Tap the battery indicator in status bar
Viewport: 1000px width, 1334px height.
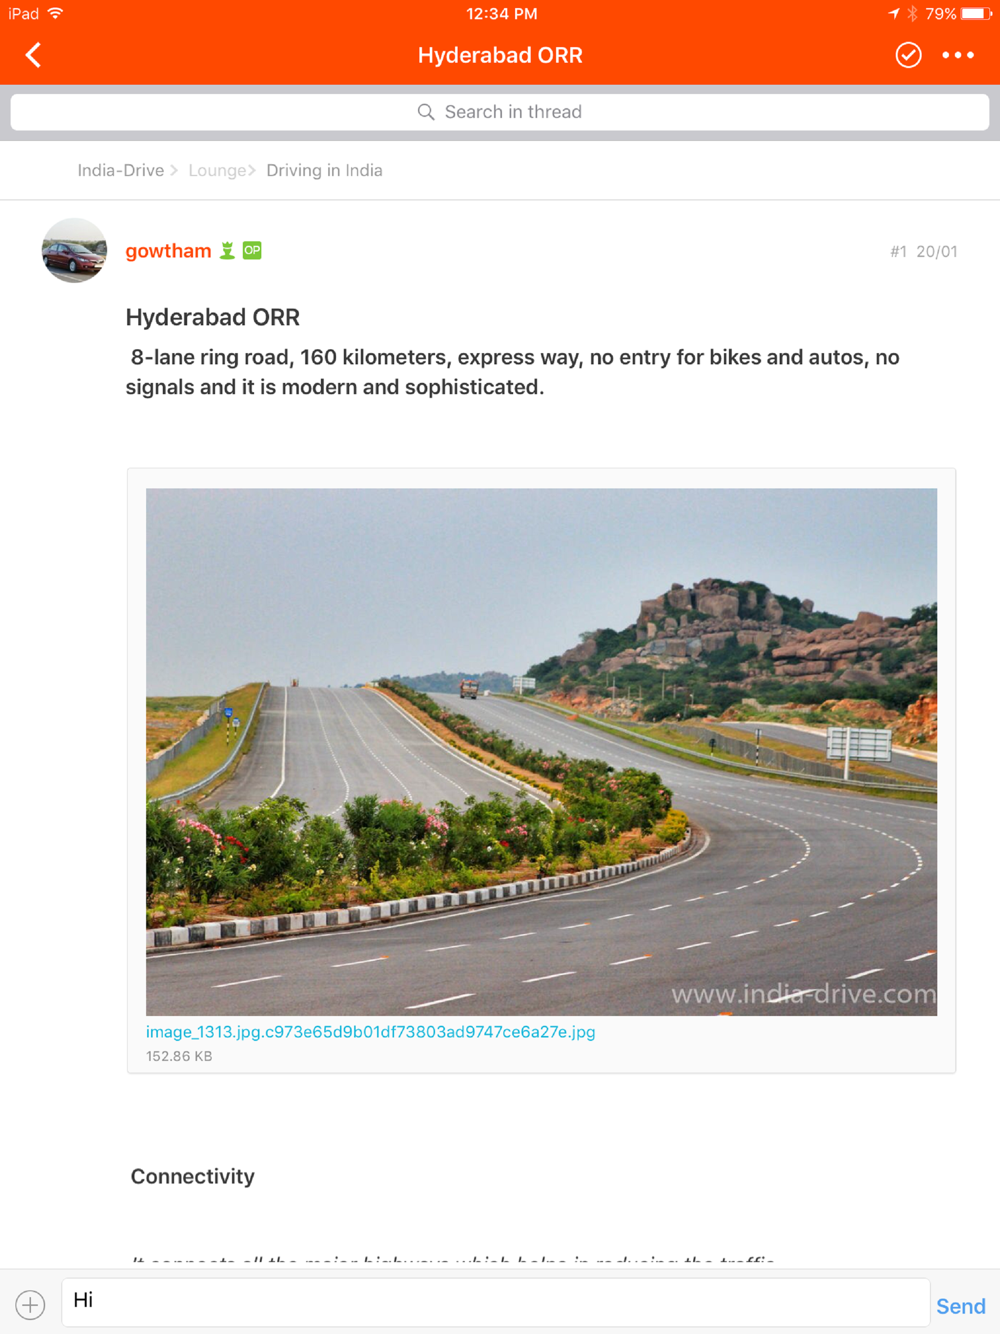pyautogui.click(x=977, y=14)
